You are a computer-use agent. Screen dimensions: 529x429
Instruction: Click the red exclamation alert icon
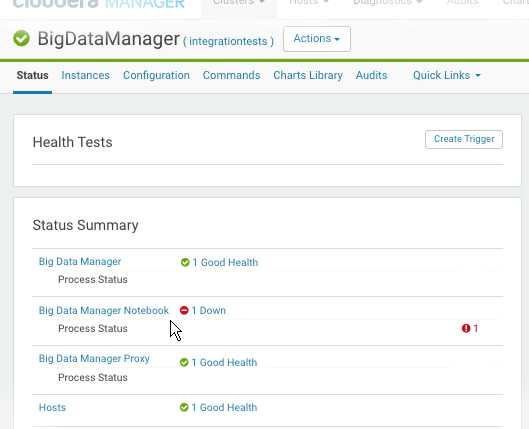(466, 328)
